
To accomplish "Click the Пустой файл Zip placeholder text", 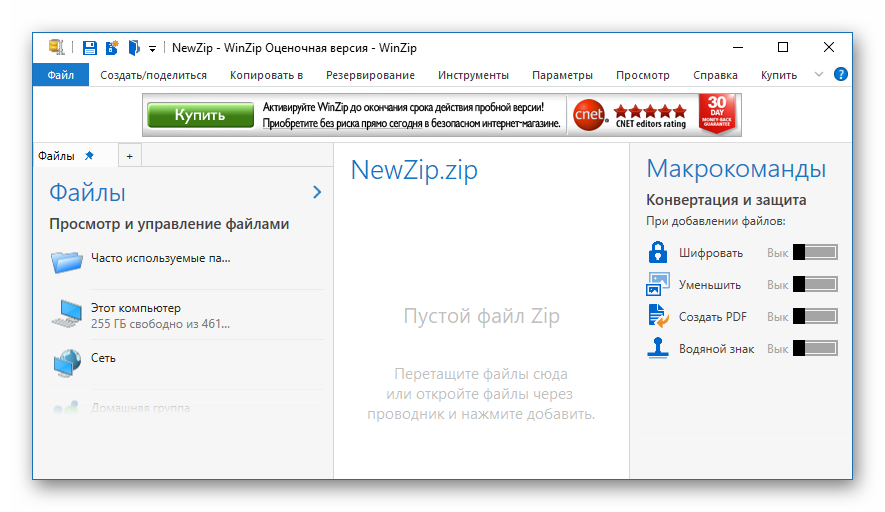I will [x=481, y=316].
